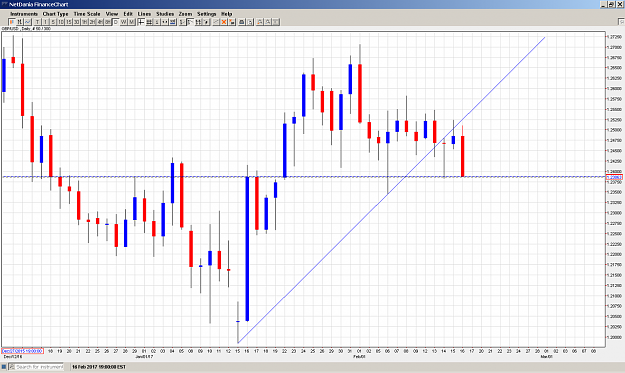625x373 pixels.
Task: Click the two-dots toolbar icon
Action: 165,22
